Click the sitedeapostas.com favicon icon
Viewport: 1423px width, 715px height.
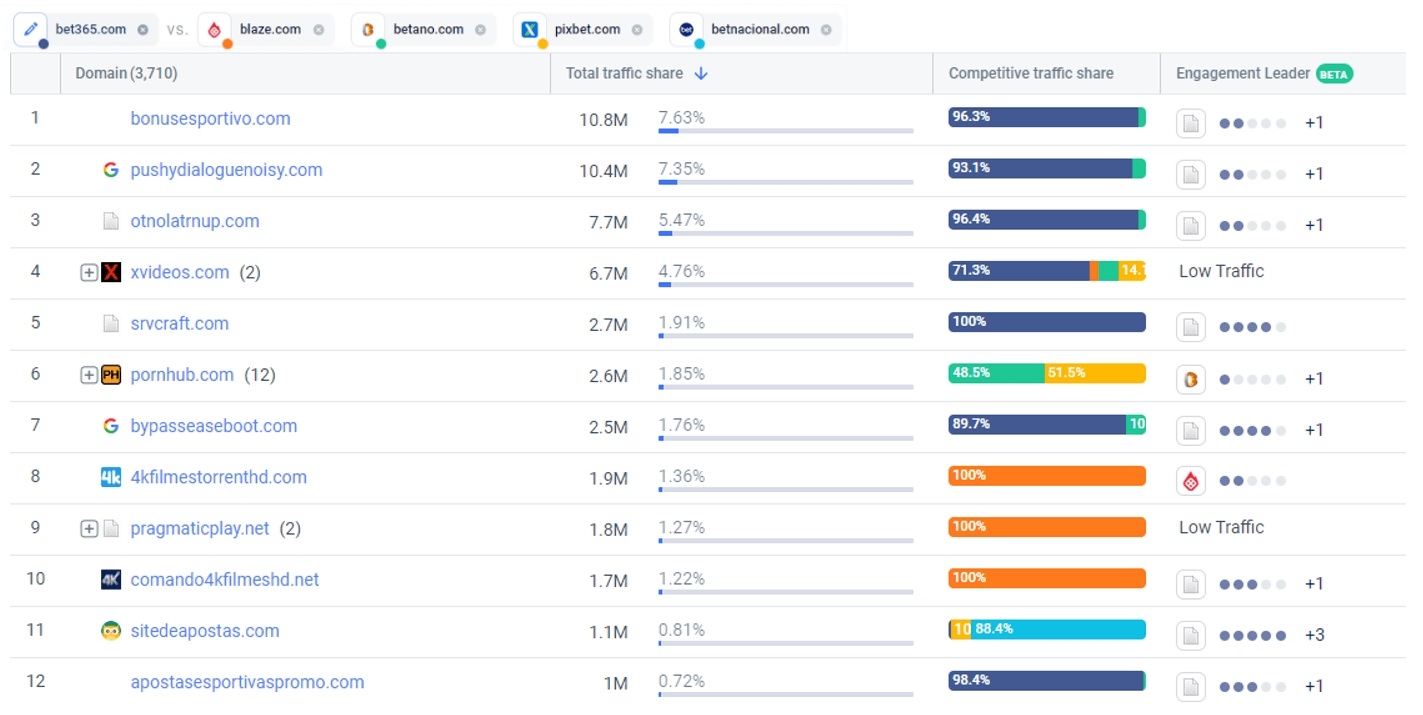[111, 631]
